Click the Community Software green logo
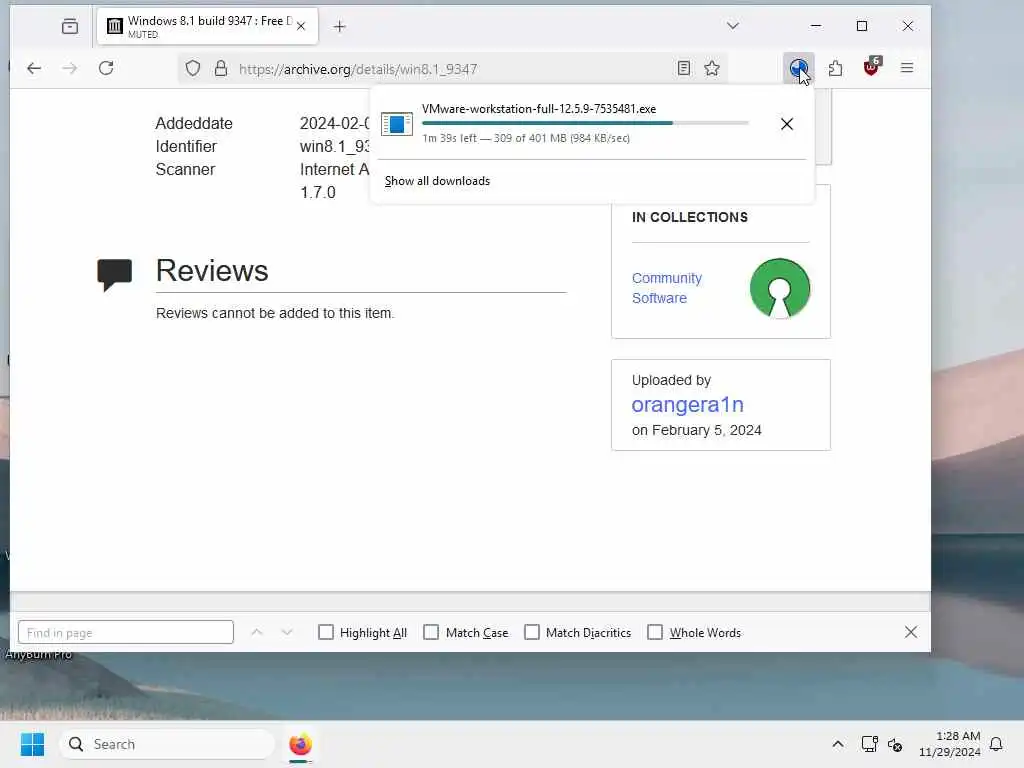1024x768 pixels. pos(780,288)
